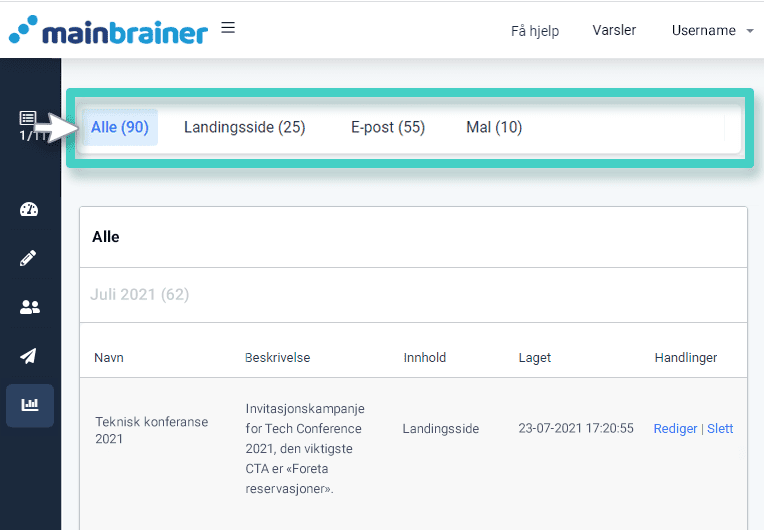Click Rediger for Teknisk konferanse 2021
Screen dimensions: 764x530
click(x=675, y=429)
